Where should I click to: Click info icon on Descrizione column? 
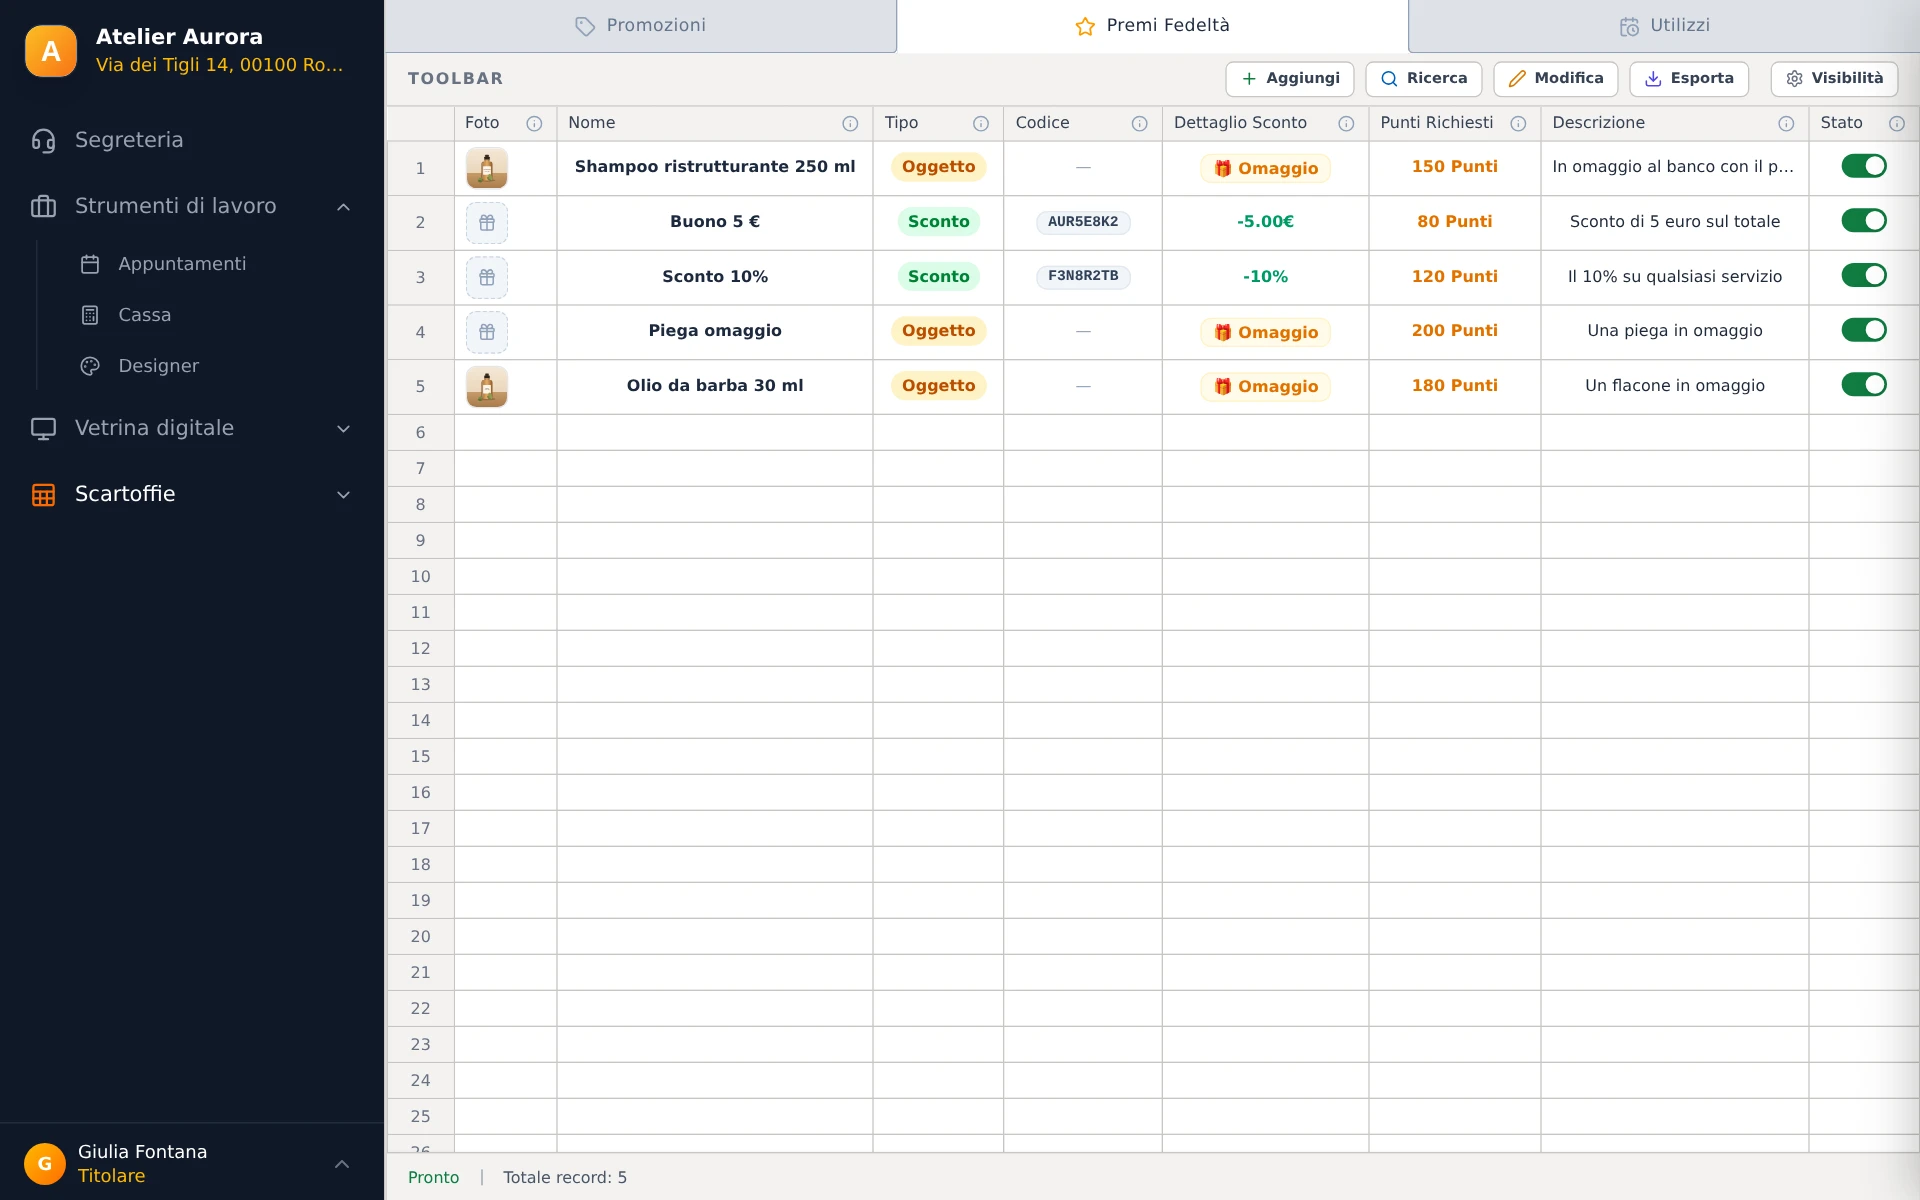click(x=1786, y=124)
